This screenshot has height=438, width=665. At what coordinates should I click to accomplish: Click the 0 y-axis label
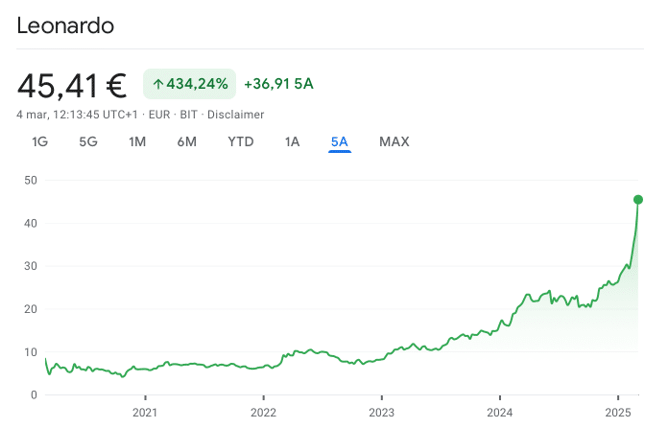(34, 395)
